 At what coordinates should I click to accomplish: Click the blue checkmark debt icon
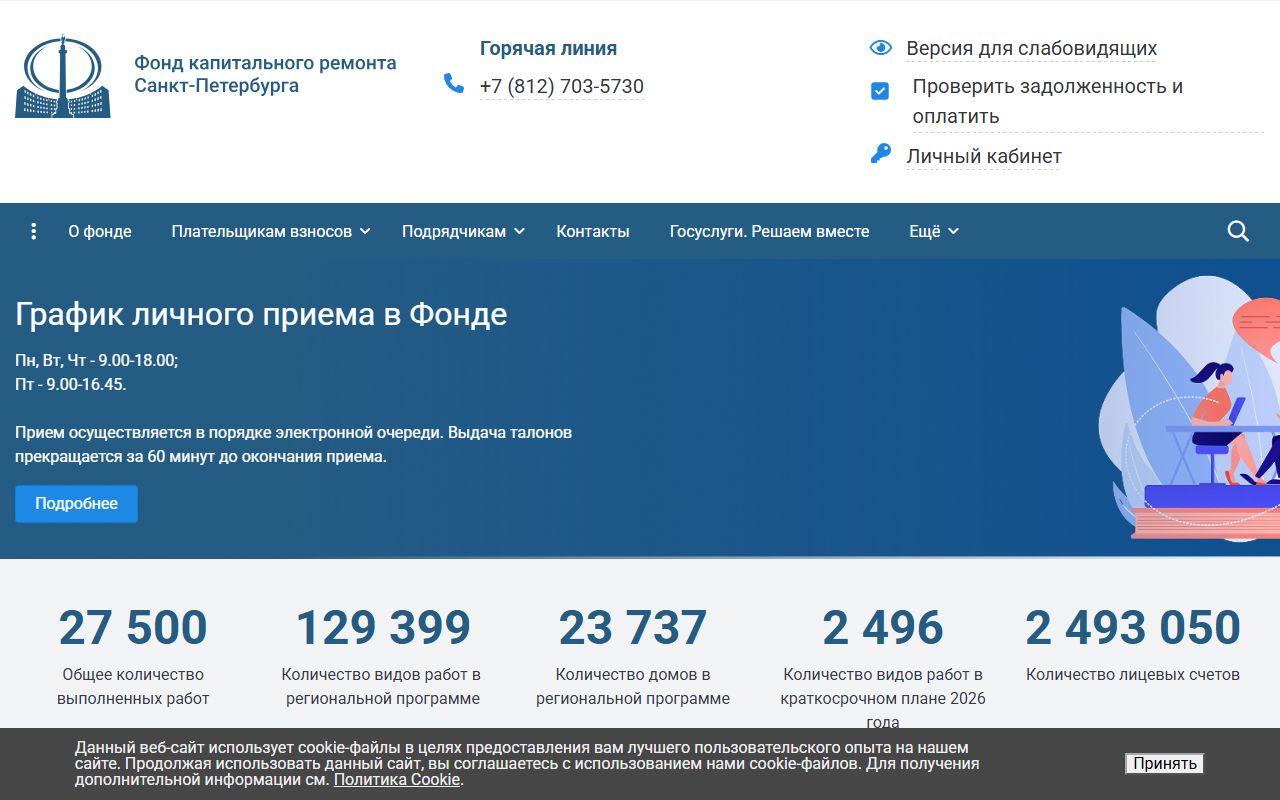(x=880, y=91)
